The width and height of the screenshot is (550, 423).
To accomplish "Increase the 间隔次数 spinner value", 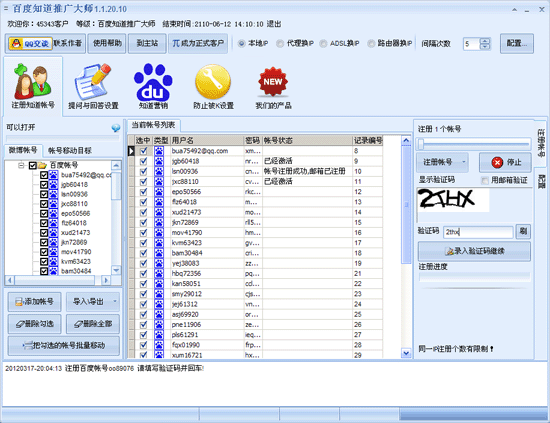I will point(485,41).
